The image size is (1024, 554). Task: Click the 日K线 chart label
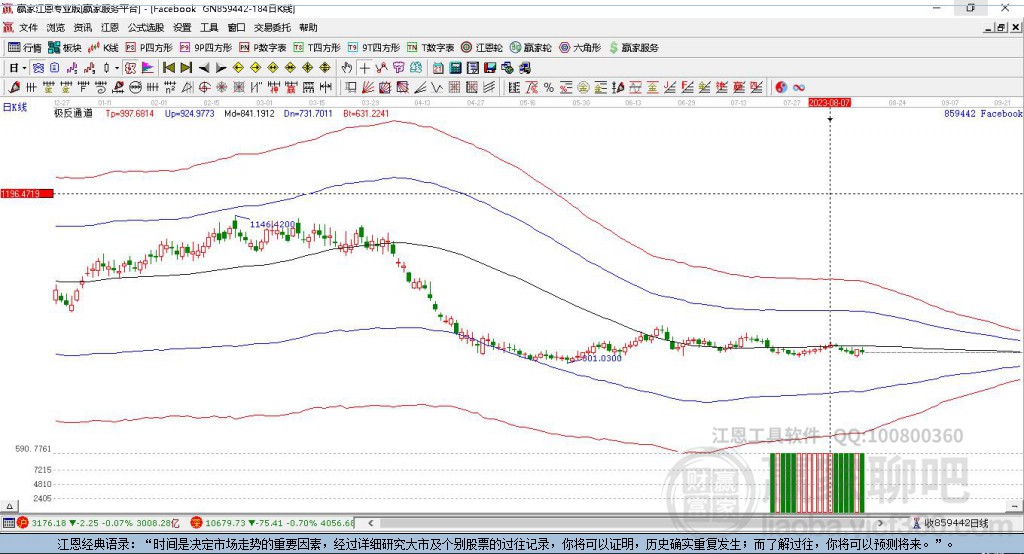tap(15, 107)
